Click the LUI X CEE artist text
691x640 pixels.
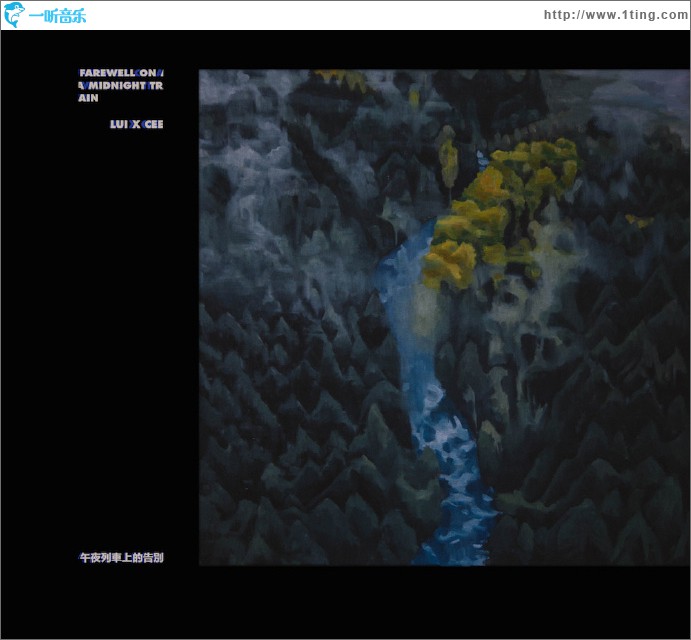click(137, 124)
